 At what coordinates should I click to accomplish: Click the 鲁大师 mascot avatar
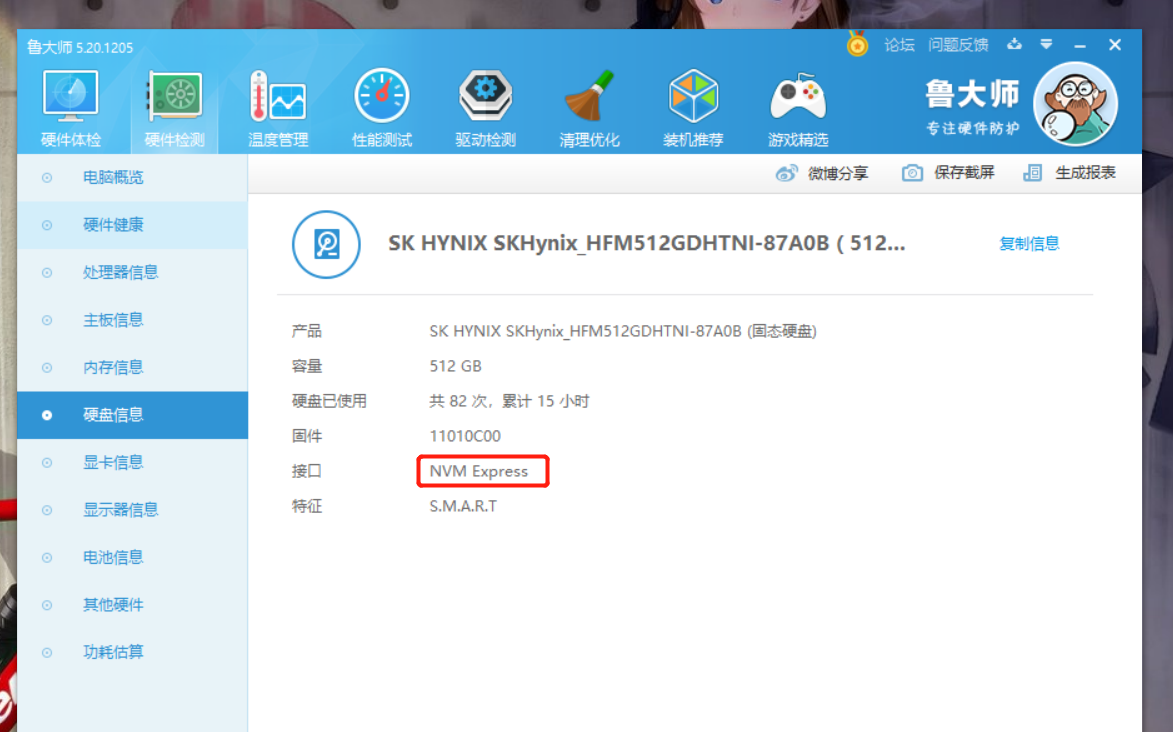pos(1075,104)
